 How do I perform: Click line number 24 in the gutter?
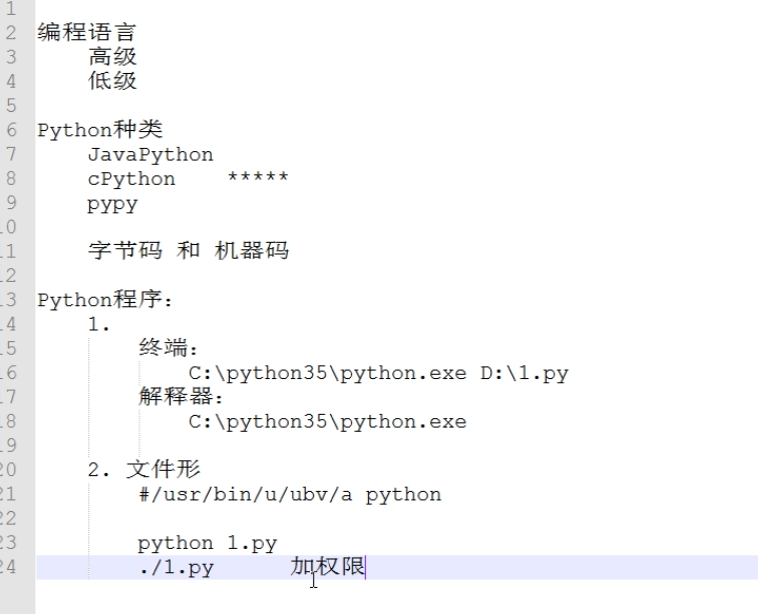10,568
